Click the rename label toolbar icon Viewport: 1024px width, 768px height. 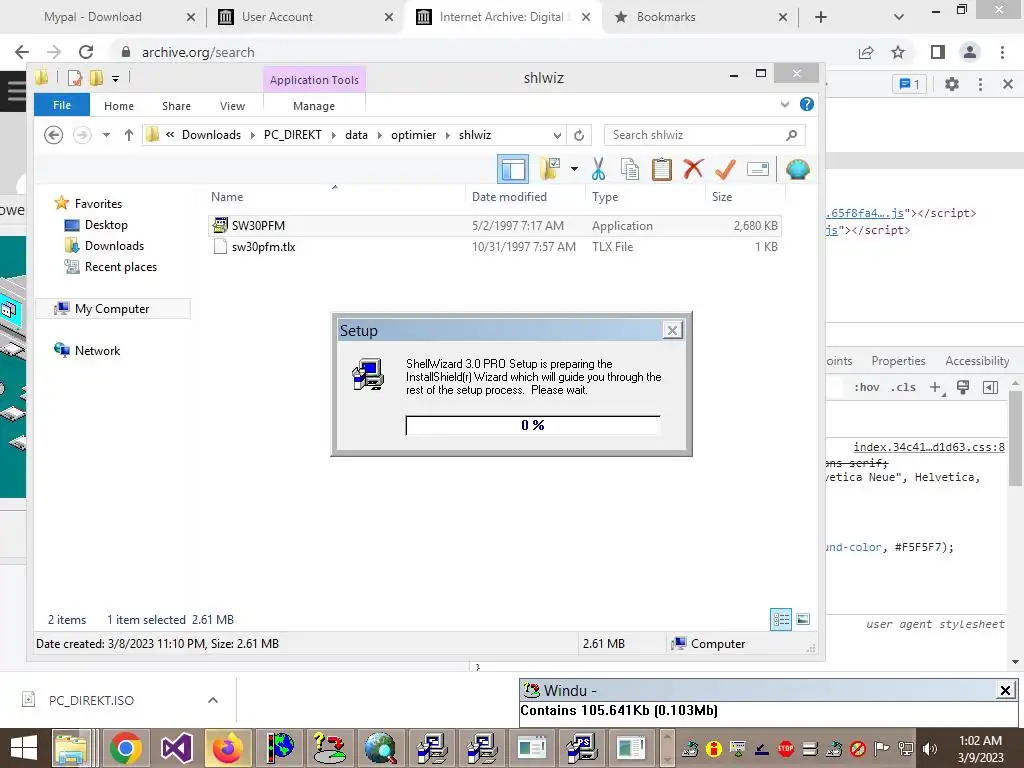pyautogui.click(x=758, y=170)
